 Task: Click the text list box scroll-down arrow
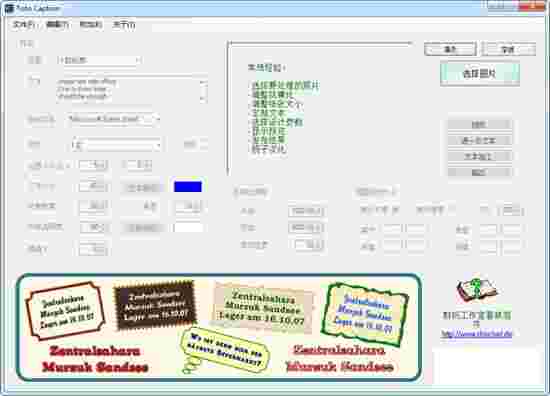203,99
